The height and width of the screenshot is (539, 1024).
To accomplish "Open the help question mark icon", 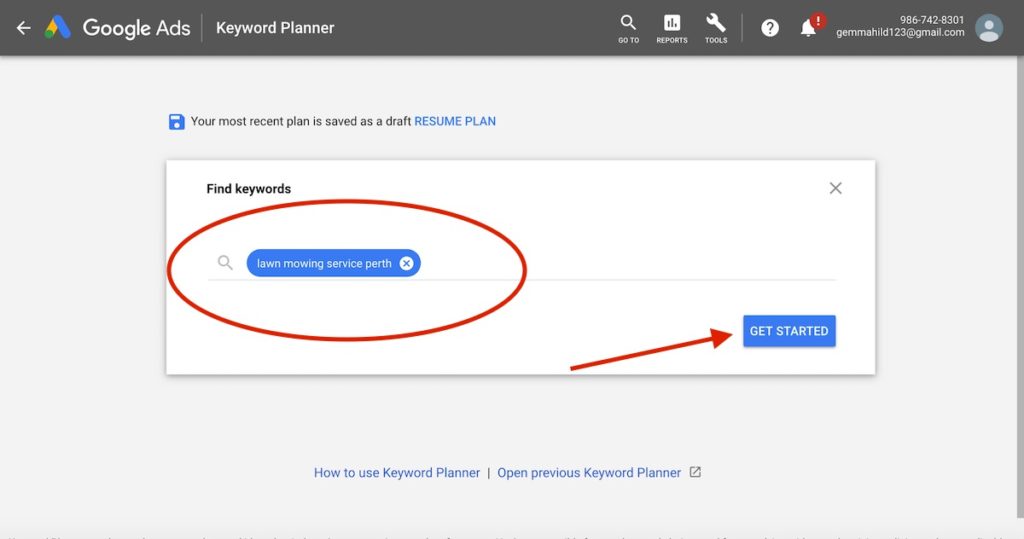I will pyautogui.click(x=770, y=28).
